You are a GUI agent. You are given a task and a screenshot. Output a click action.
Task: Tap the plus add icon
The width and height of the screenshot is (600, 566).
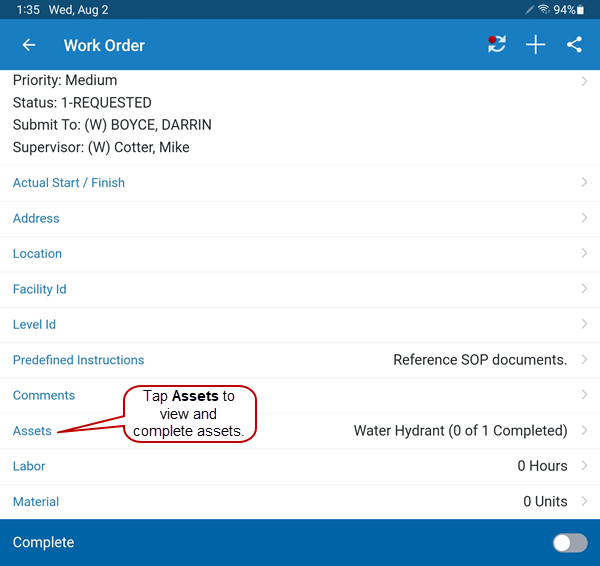click(536, 45)
